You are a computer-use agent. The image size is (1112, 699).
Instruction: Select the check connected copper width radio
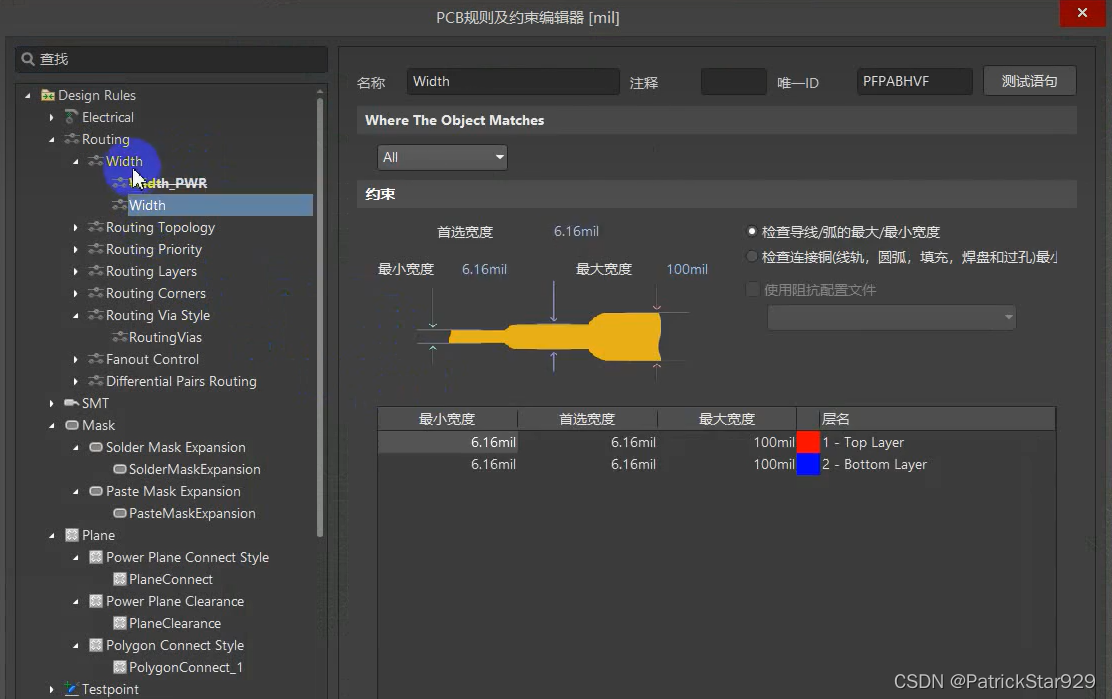[752, 257]
